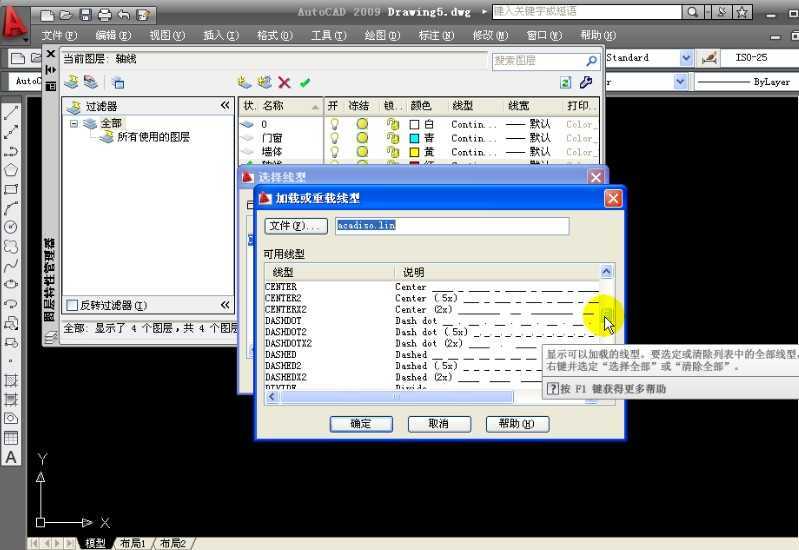Select the DASHDOT linetype row
The height and width of the screenshot is (550, 799).
pos(432,321)
